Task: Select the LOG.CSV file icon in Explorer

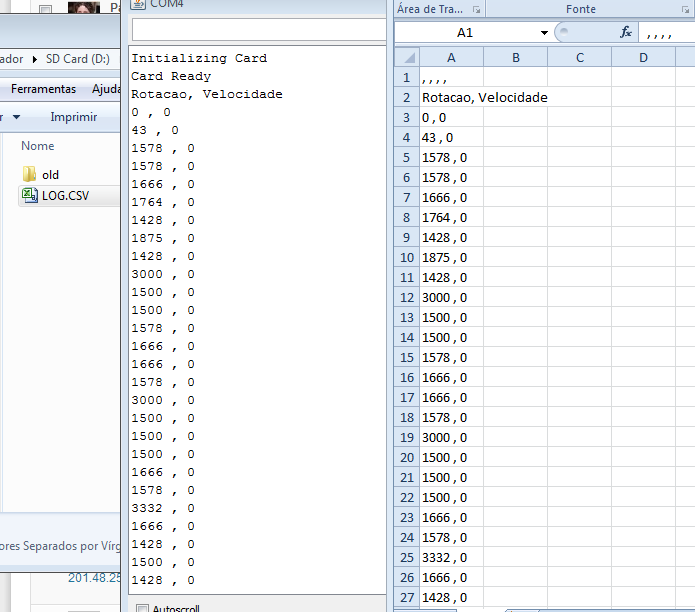Action: click(30, 195)
